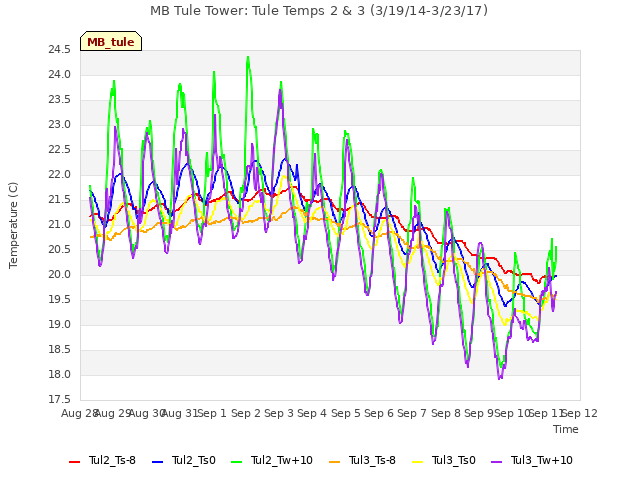
Task: Click the Time axis label
Action: pyautogui.click(x=566, y=429)
